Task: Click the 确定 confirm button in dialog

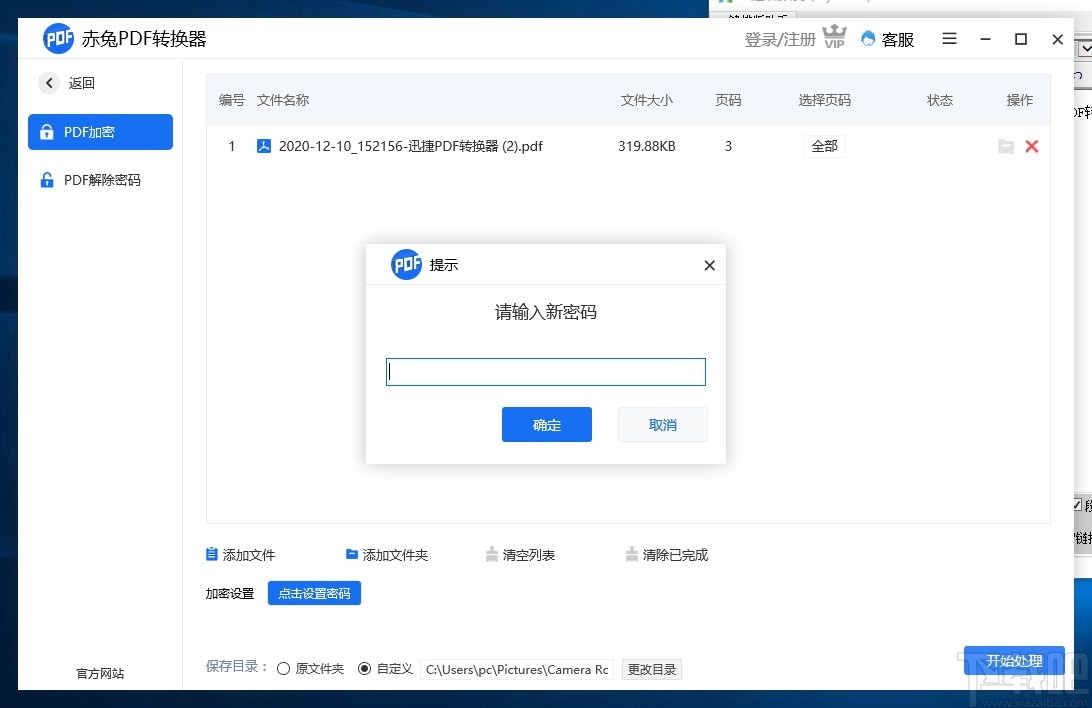Action: [x=546, y=424]
